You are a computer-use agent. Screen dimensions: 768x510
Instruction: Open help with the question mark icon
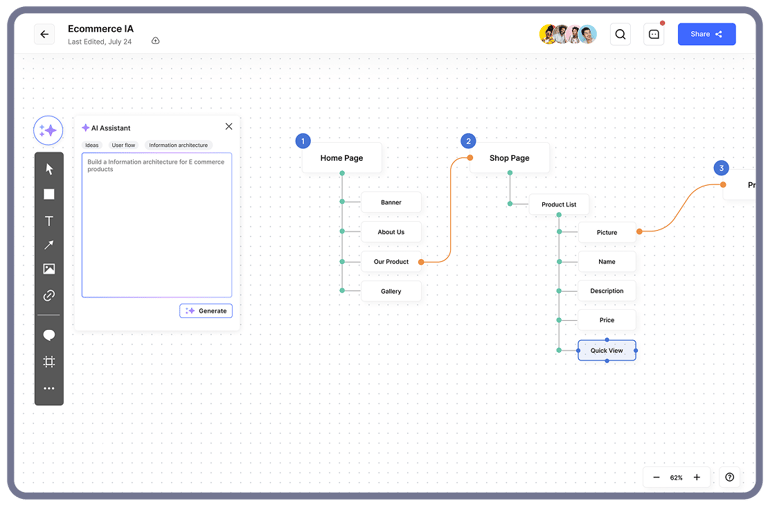coord(729,477)
